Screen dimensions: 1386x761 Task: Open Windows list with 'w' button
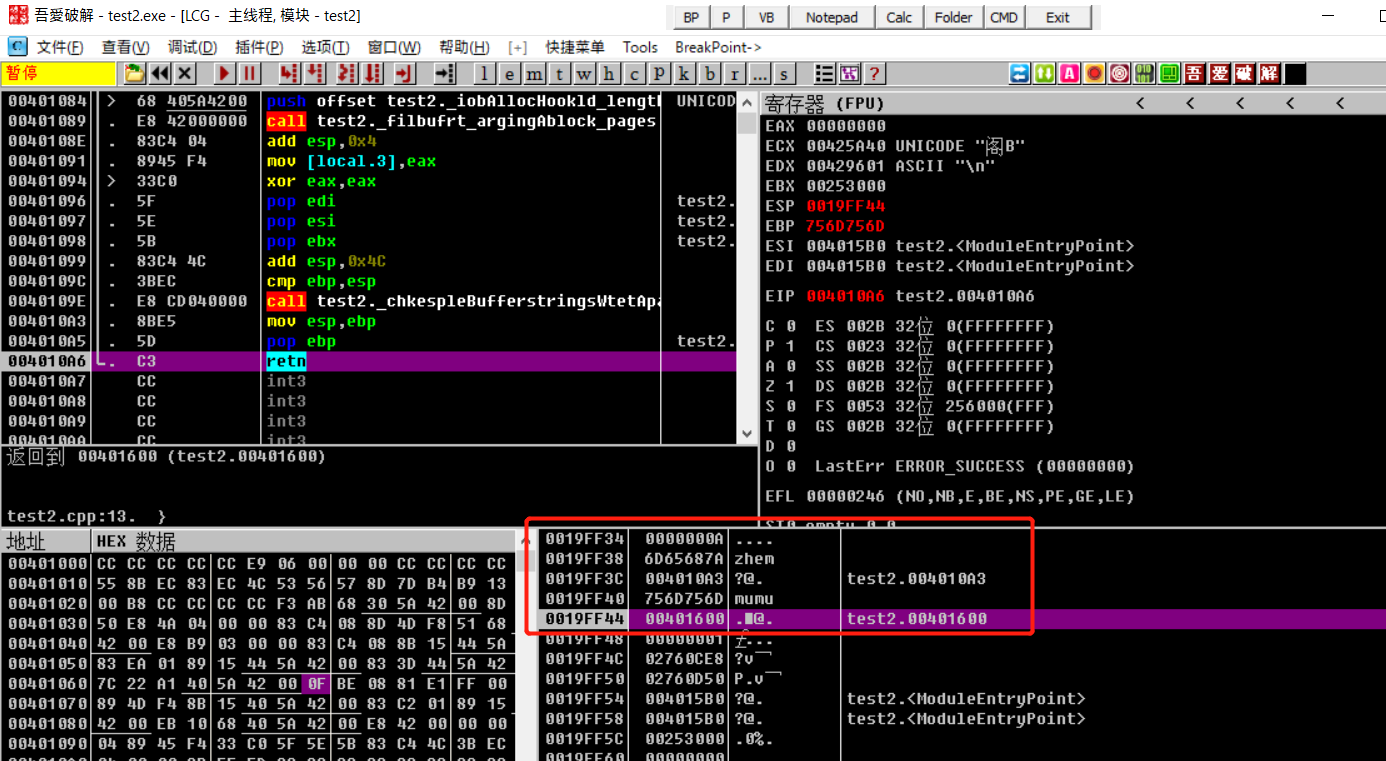[584, 74]
